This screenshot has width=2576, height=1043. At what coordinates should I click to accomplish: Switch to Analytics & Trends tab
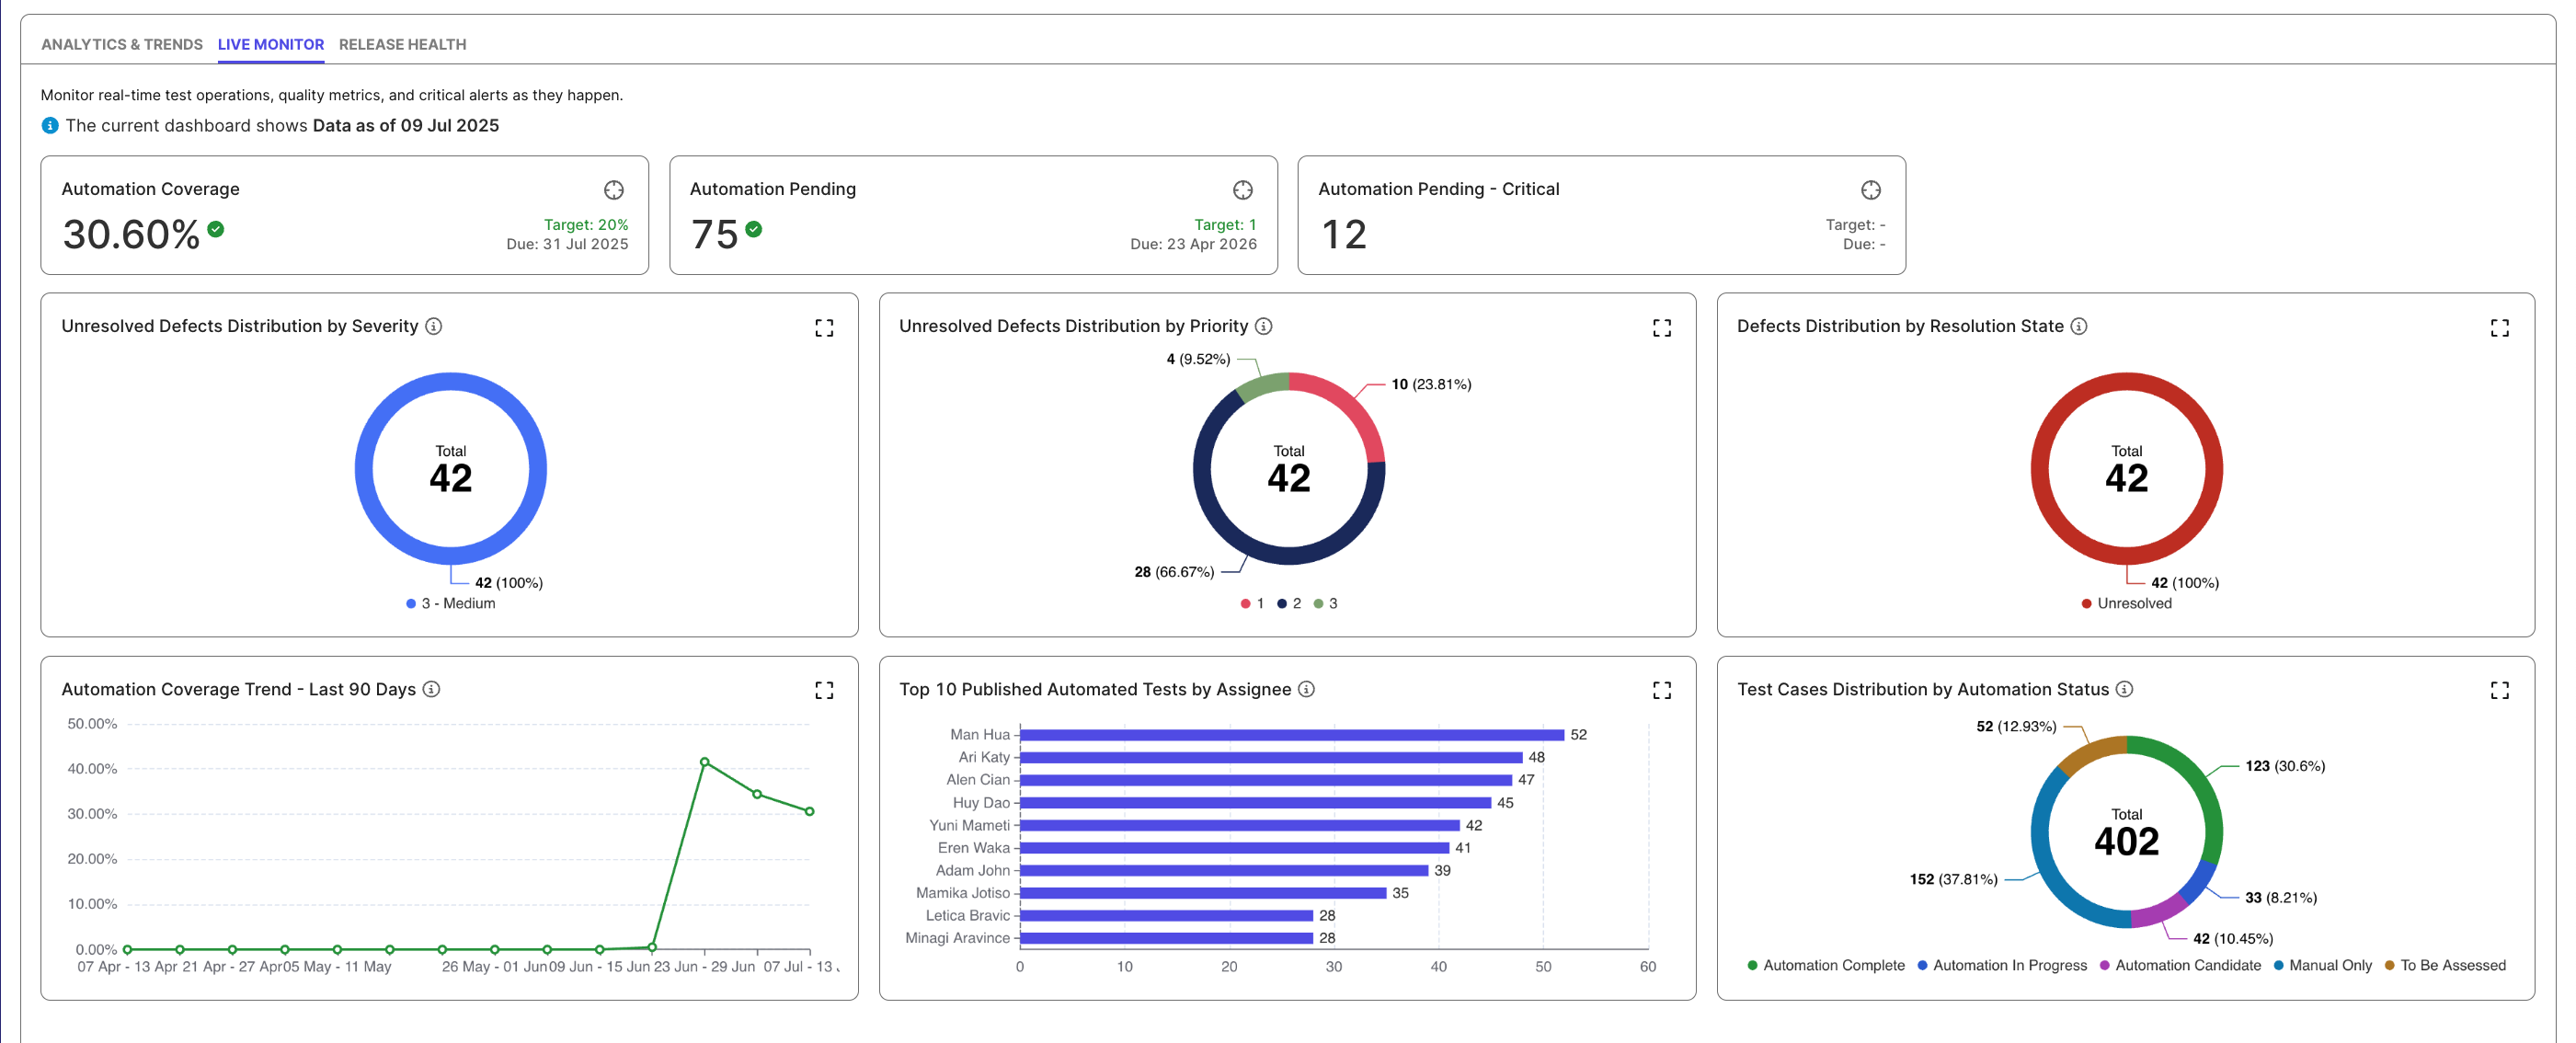coord(121,44)
